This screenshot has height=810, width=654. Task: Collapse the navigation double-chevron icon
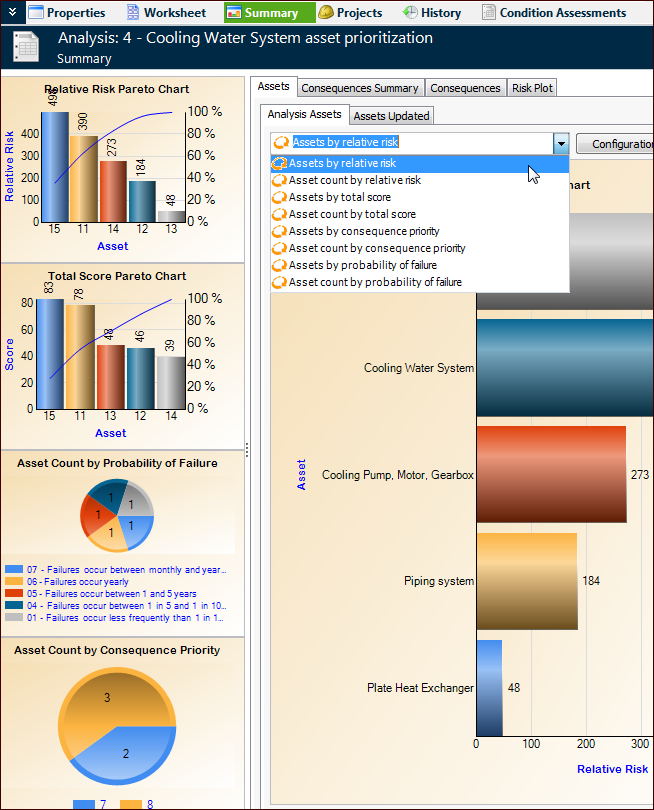[x=12, y=12]
